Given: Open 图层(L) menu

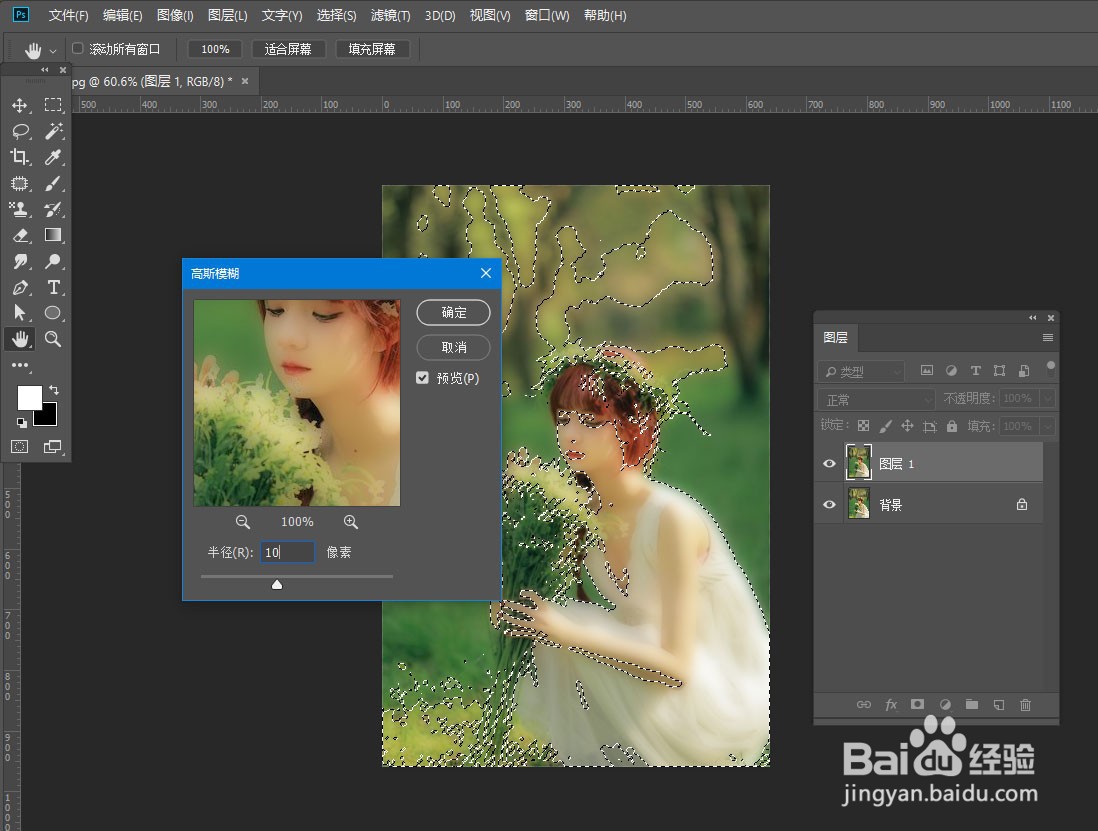Looking at the screenshot, I should pos(228,15).
